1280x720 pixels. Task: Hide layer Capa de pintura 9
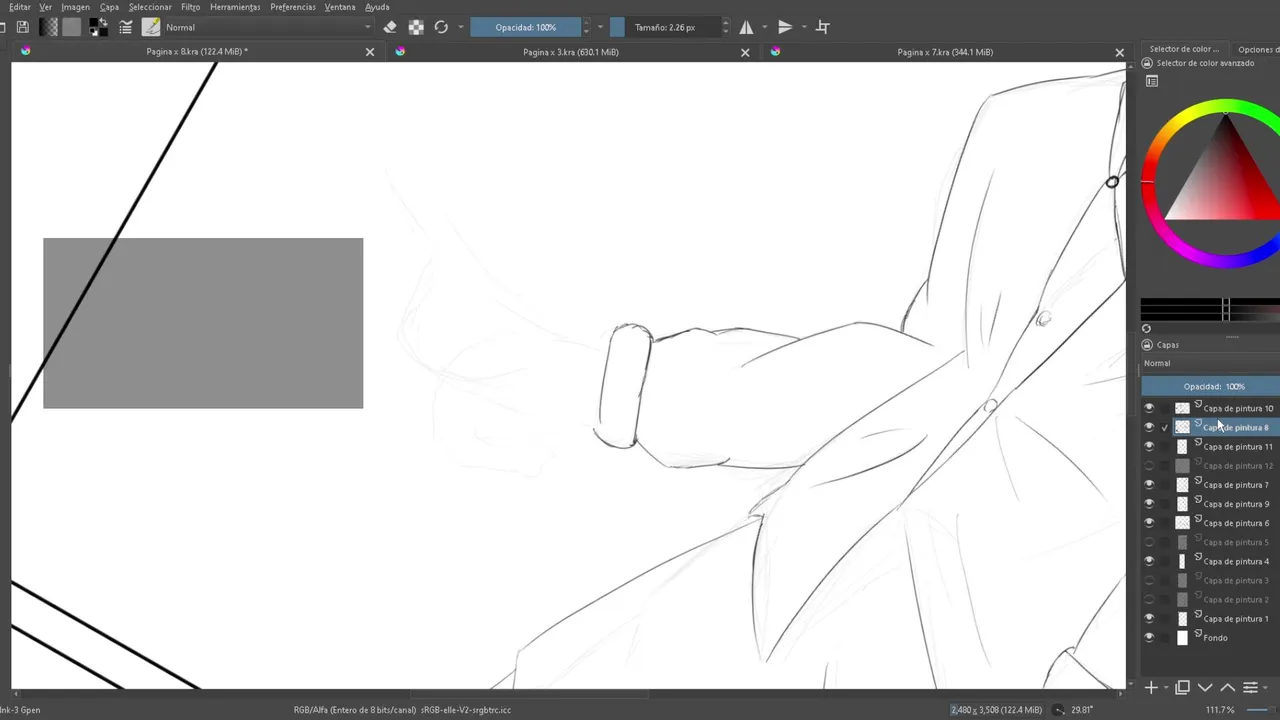1149,504
